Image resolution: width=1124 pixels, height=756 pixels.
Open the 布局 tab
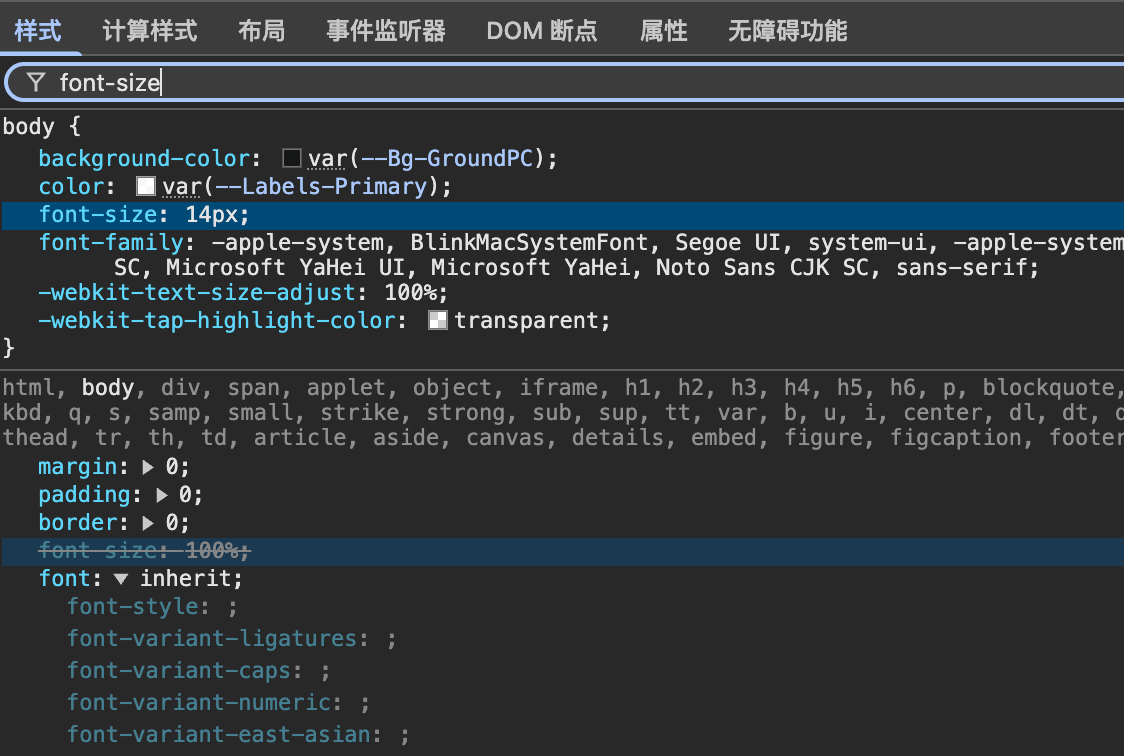click(x=261, y=31)
